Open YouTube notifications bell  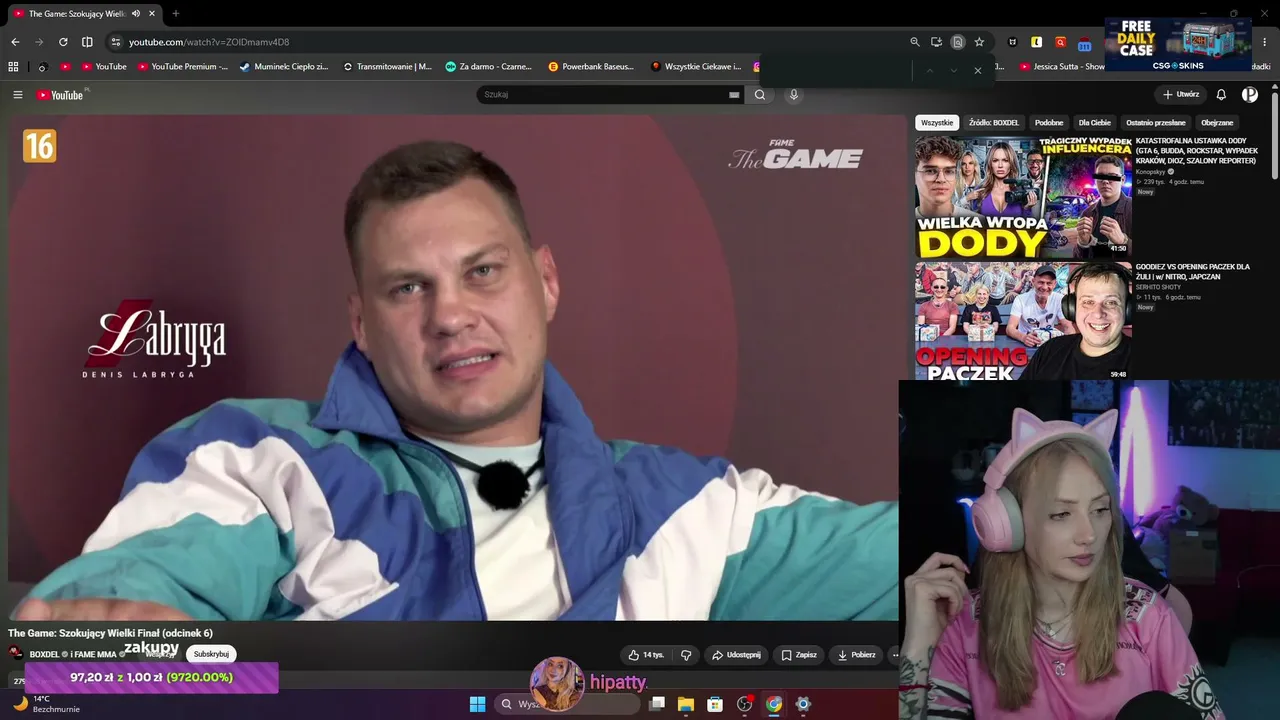(x=1221, y=95)
